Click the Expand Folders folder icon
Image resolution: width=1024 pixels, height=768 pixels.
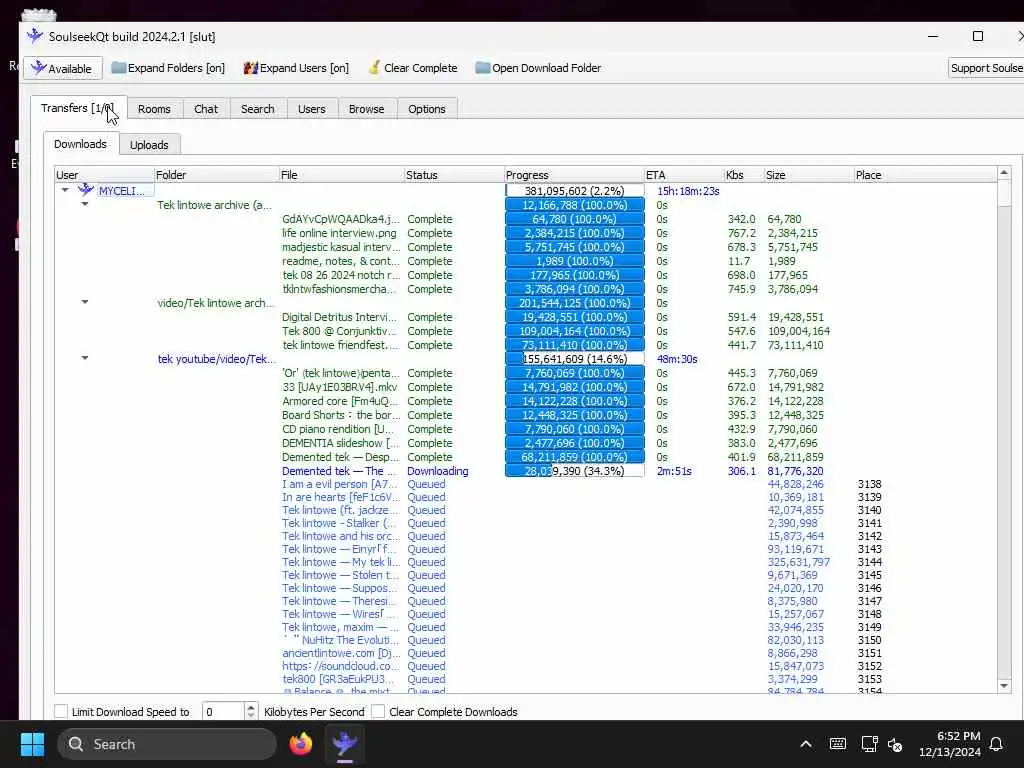coord(118,68)
